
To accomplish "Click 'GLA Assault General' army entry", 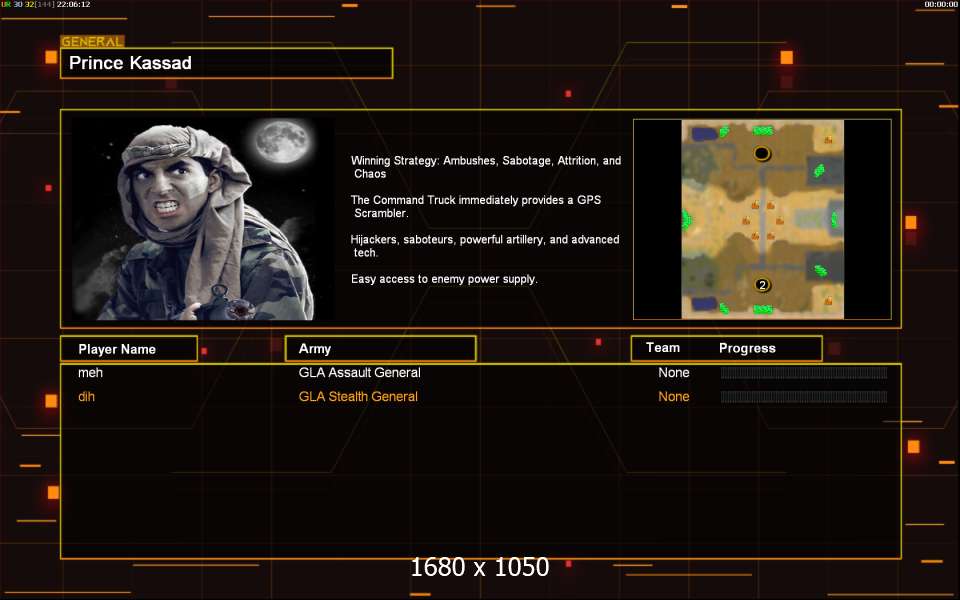I will coord(359,373).
